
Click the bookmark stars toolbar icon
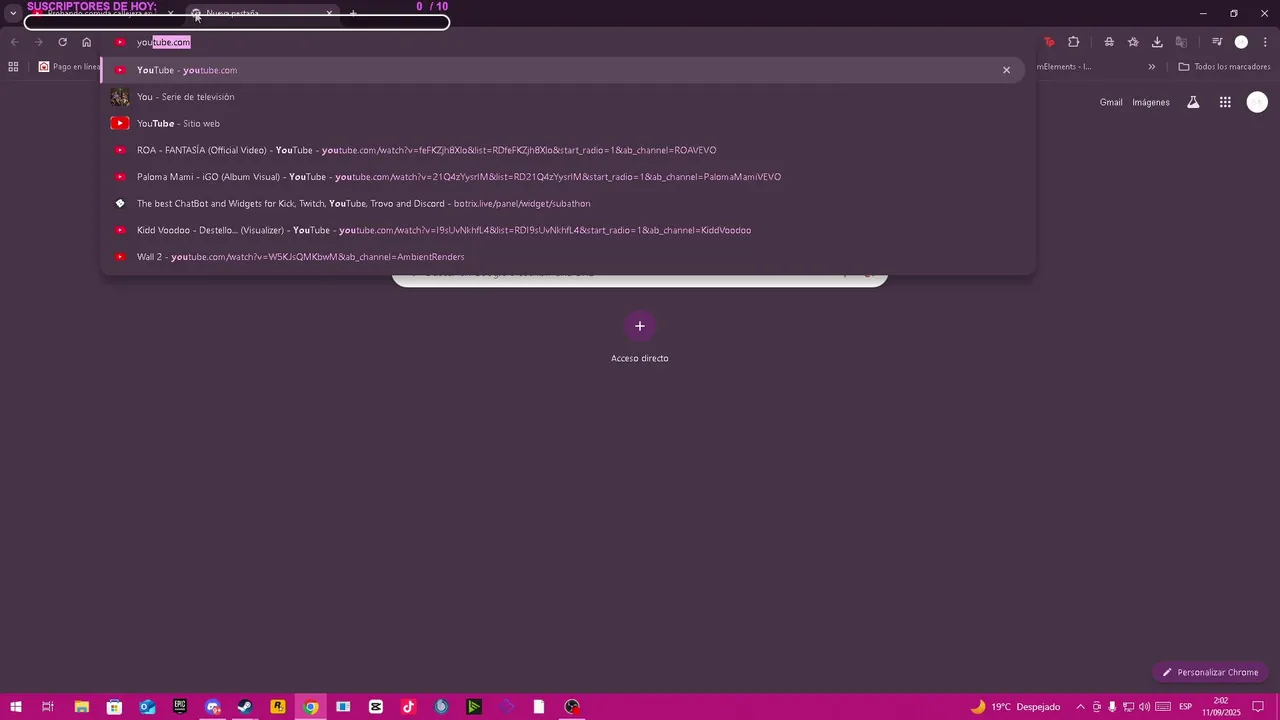pos(1133,42)
